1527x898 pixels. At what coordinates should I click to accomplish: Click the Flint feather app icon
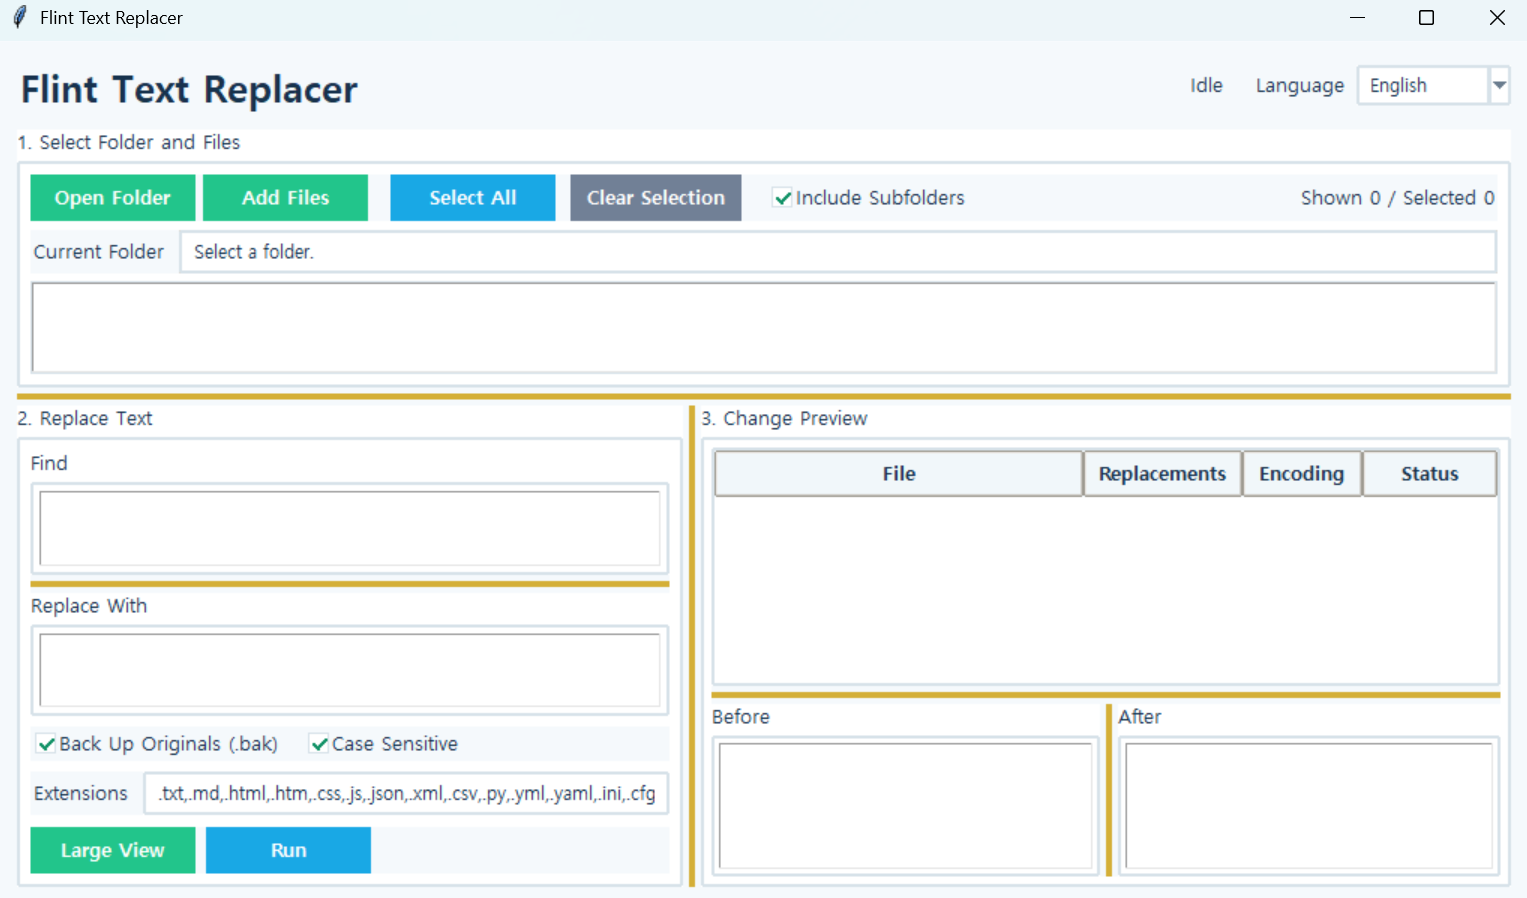point(19,18)
